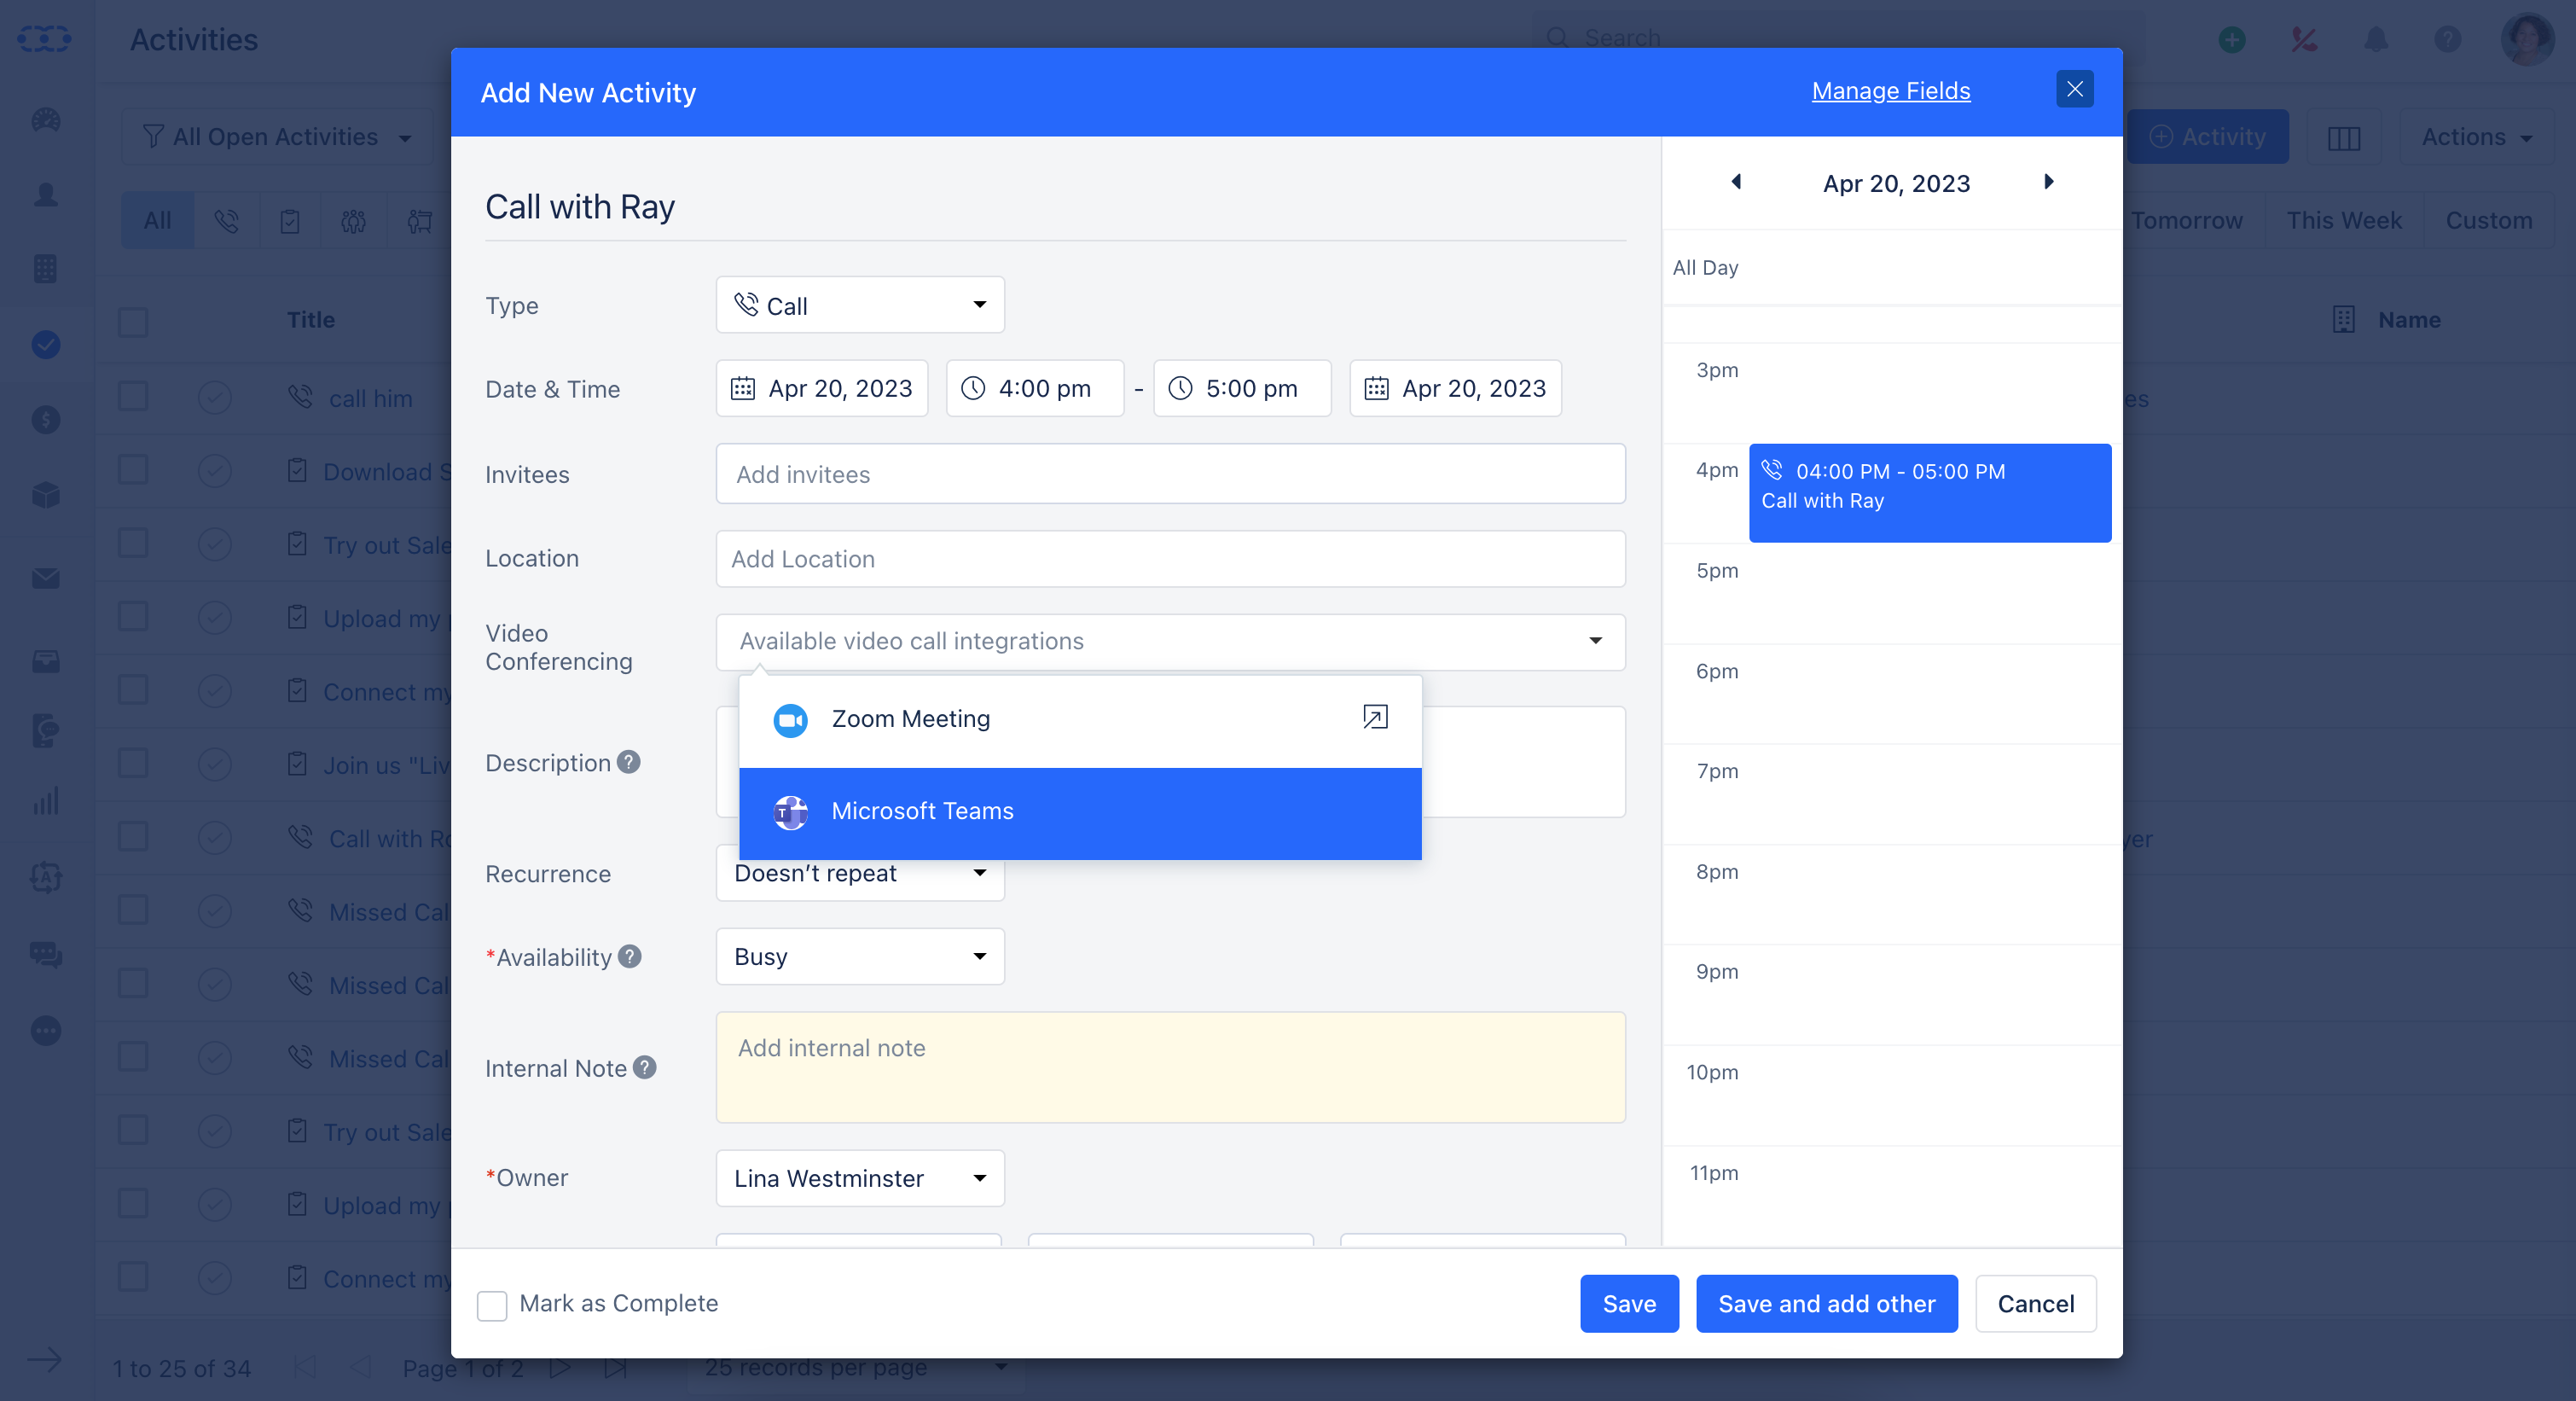Mark 'call him' activity complete circle
The image size is (2576, 1401).
[214, 397]
